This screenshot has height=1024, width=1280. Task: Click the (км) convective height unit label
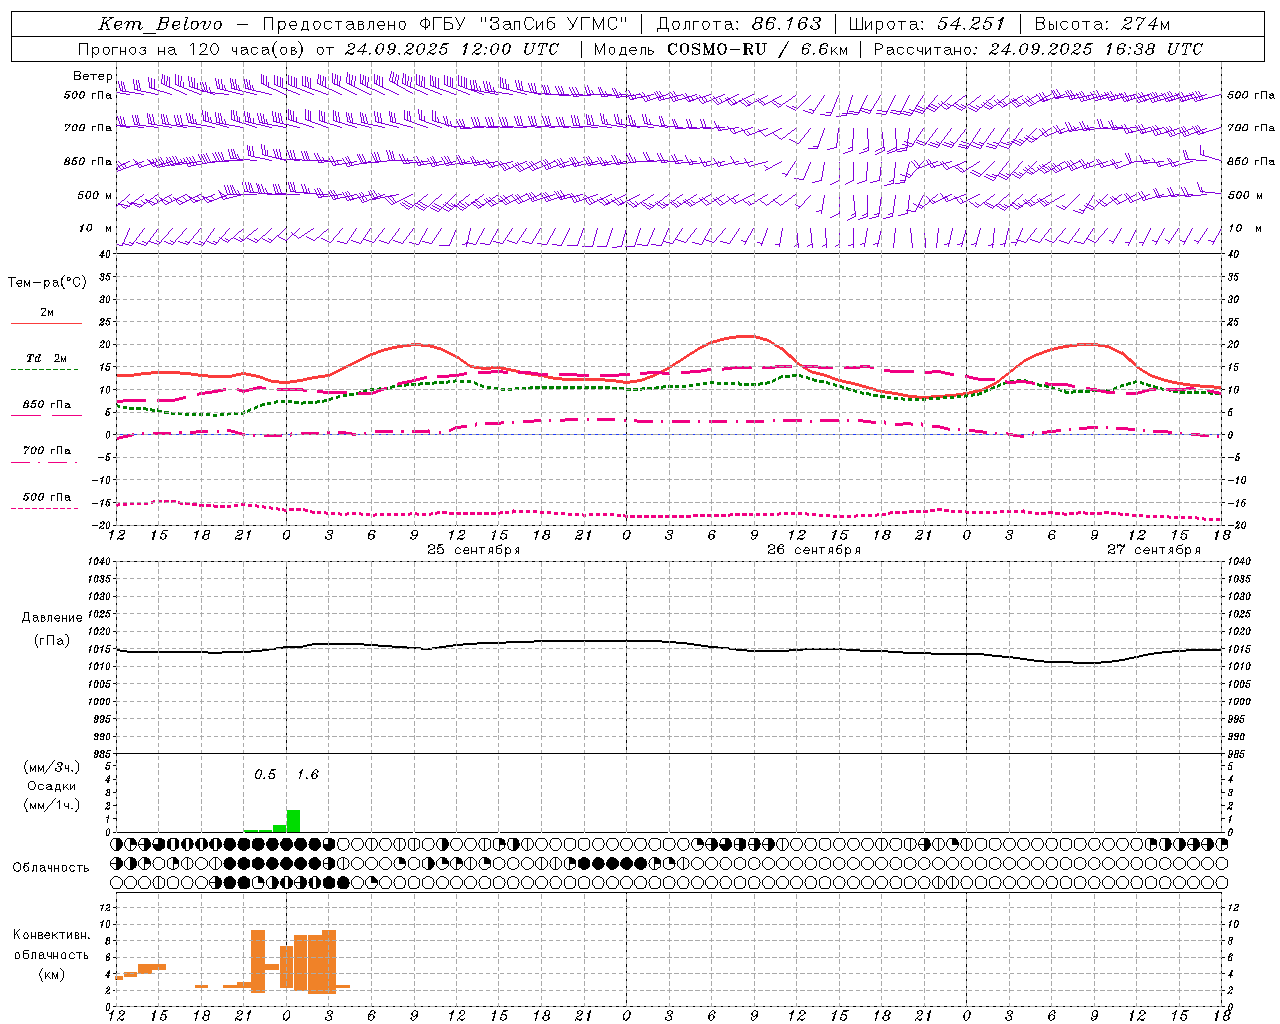point(51,974)
